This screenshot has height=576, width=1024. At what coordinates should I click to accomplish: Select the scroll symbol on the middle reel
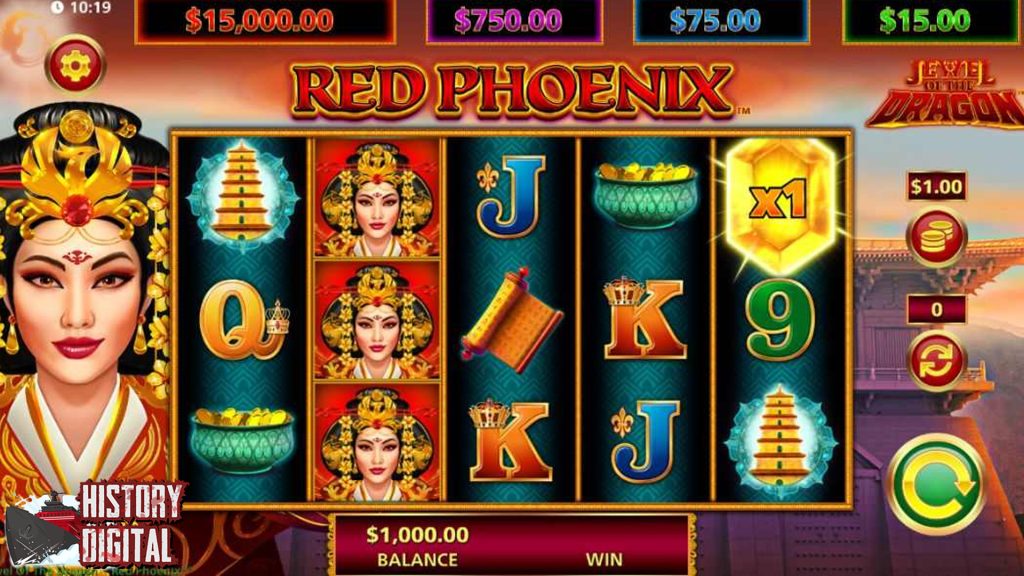click(x=512, y=320)
